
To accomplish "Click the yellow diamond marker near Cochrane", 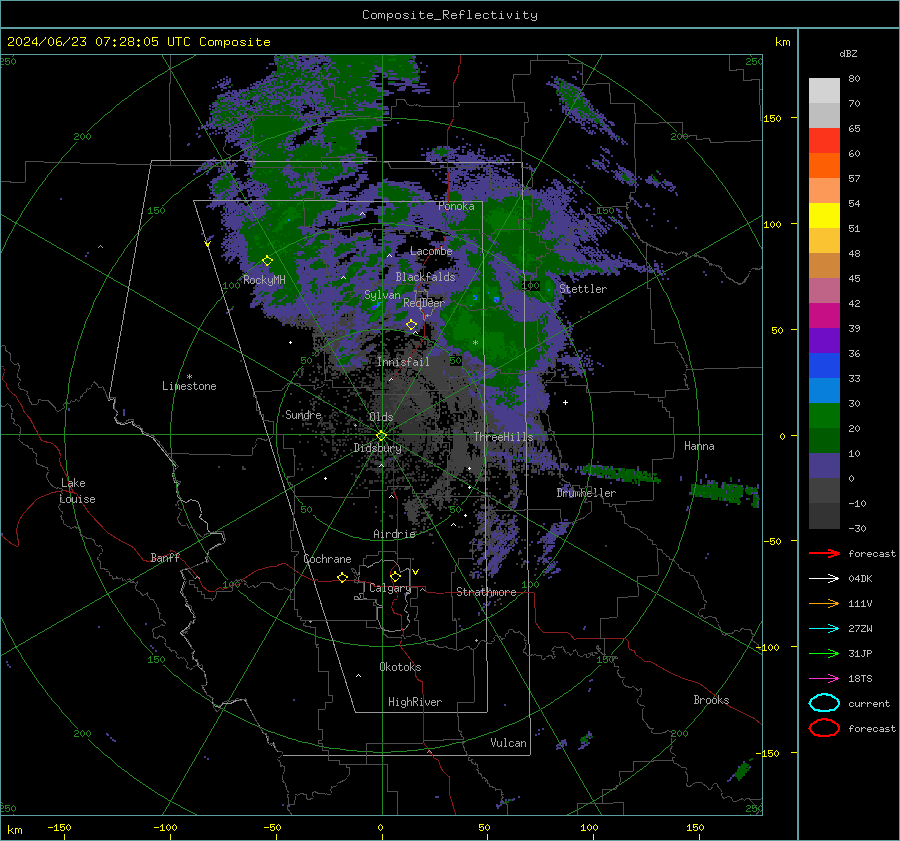I will (343, 577).
